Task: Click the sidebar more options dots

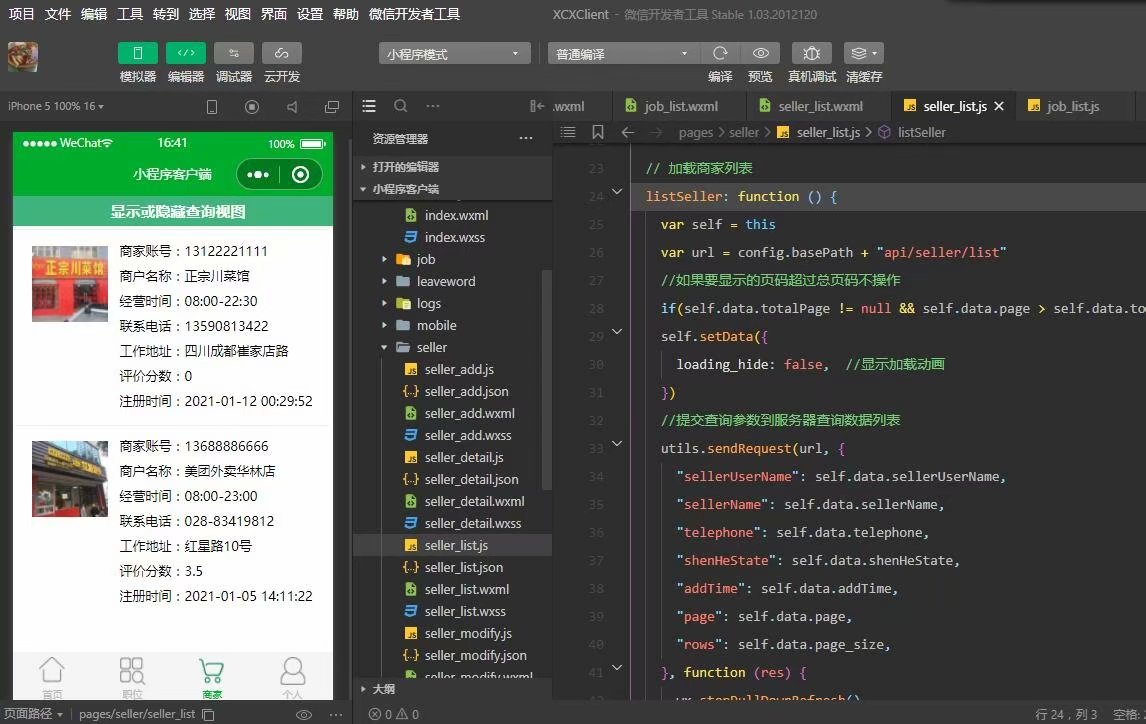Action: pyautogui.click(x=433, y=106)
